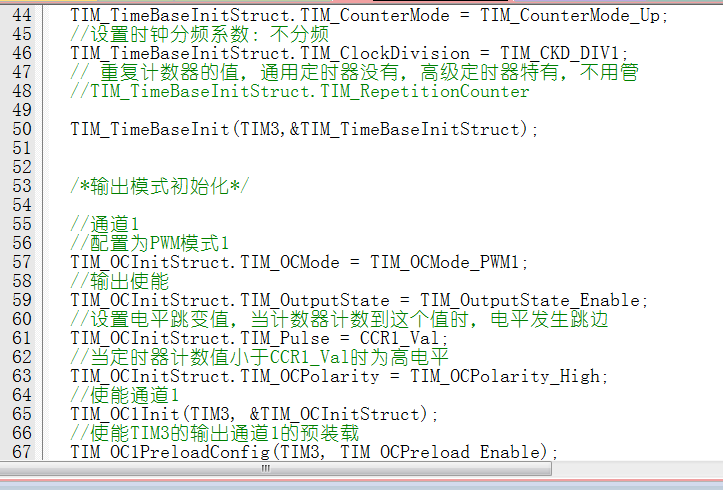Click line number 57 in the gutter
The width and height of the screenshot is (723, 490).
pos(21,262)
